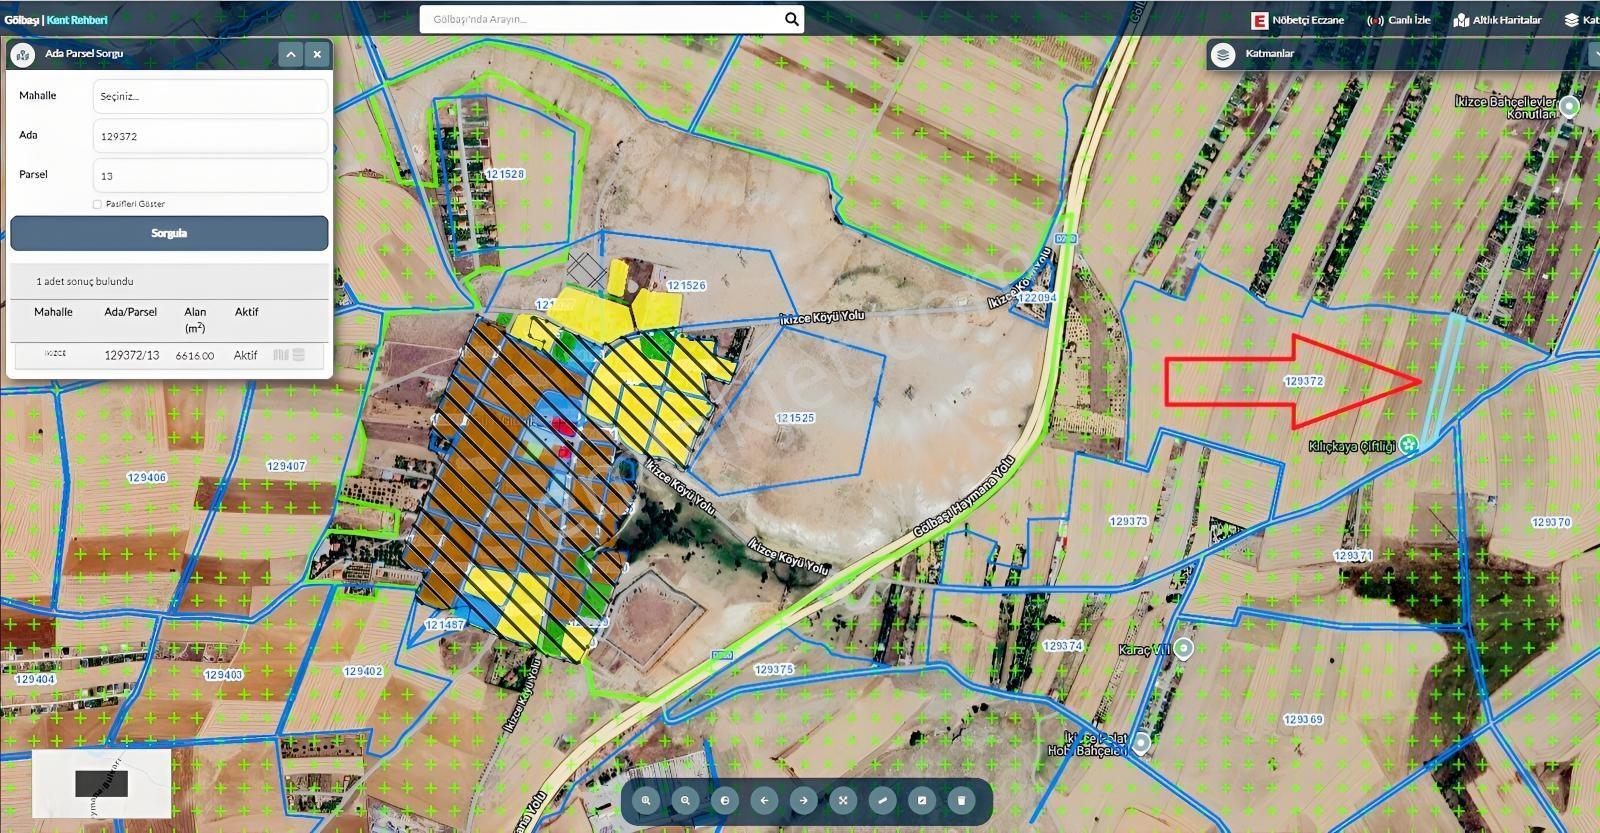Click the globe full extent button

[725, 800]
